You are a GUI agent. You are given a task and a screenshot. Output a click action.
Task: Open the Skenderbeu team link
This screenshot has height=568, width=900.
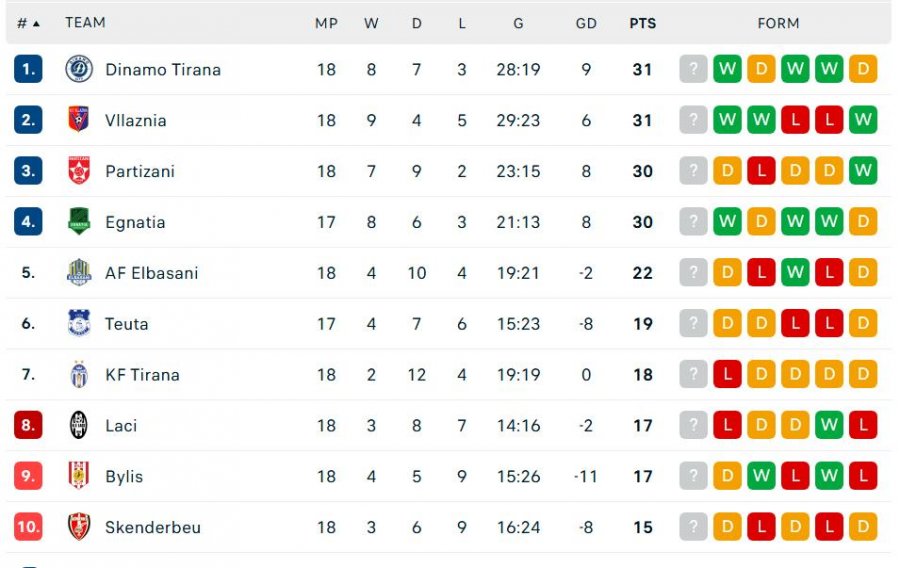coord(153,527)
